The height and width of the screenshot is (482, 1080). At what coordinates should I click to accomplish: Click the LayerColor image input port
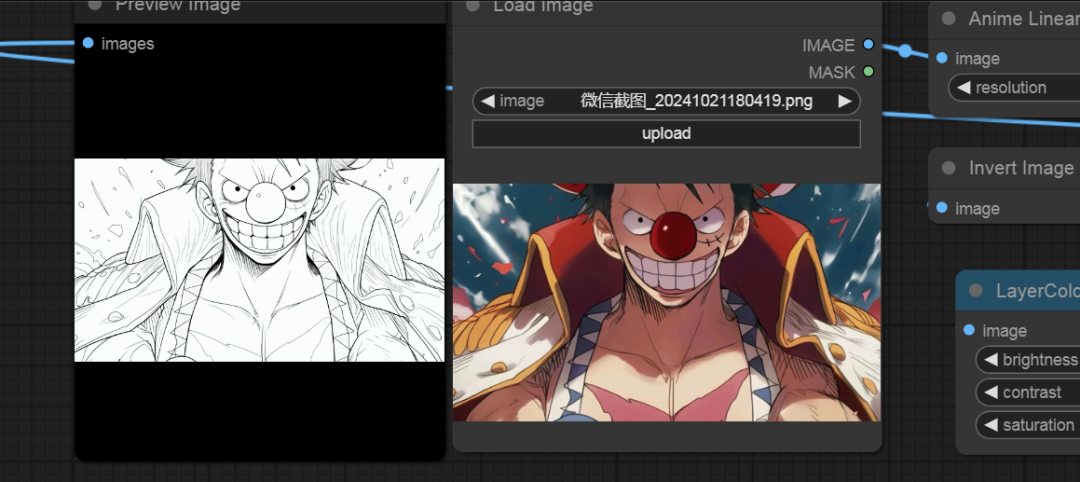tap(969, 331)
